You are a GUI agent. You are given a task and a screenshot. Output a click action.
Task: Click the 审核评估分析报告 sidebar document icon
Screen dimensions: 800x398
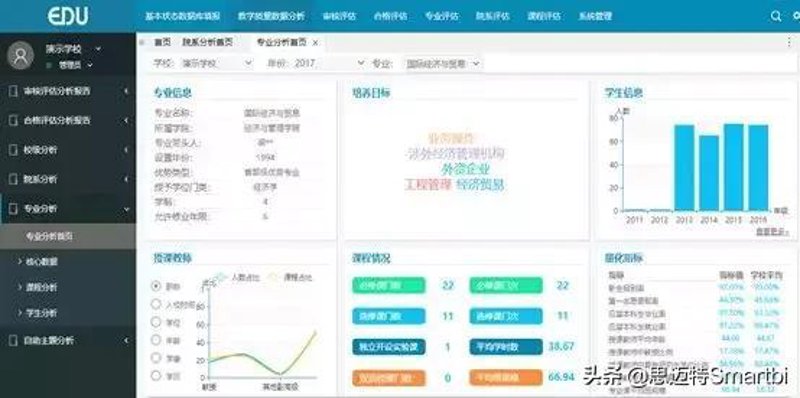tap(13, 91)
